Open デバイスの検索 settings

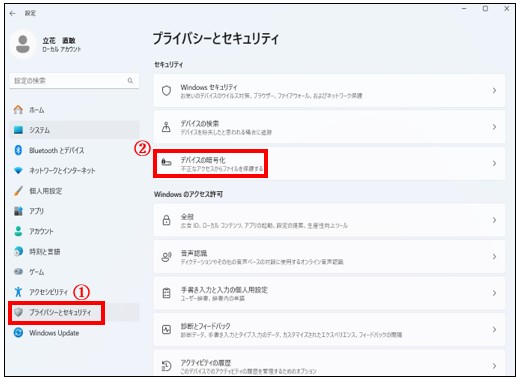coord(329,127)
